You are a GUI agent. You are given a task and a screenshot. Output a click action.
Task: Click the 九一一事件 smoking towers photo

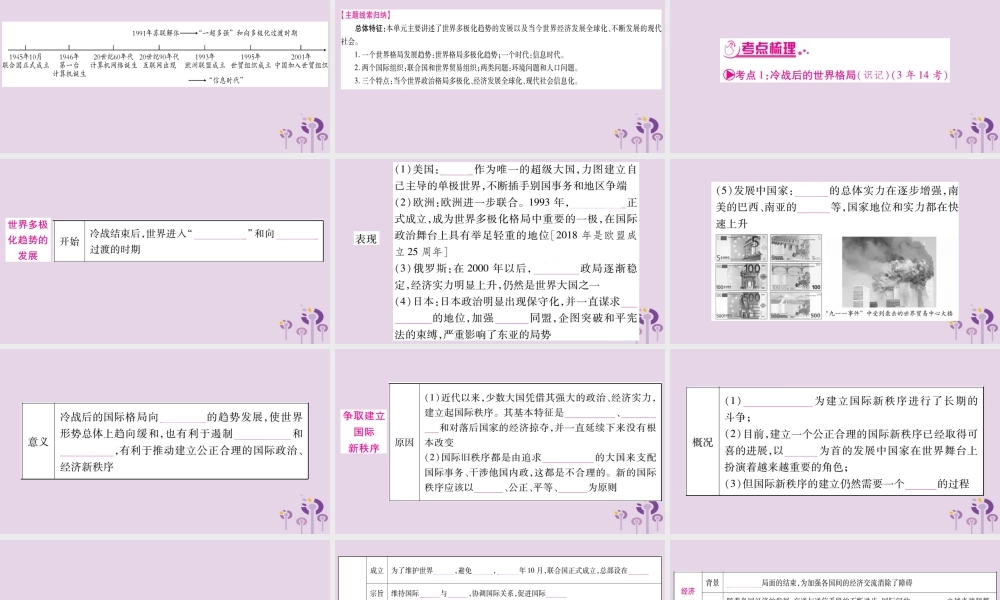[889, 272]
